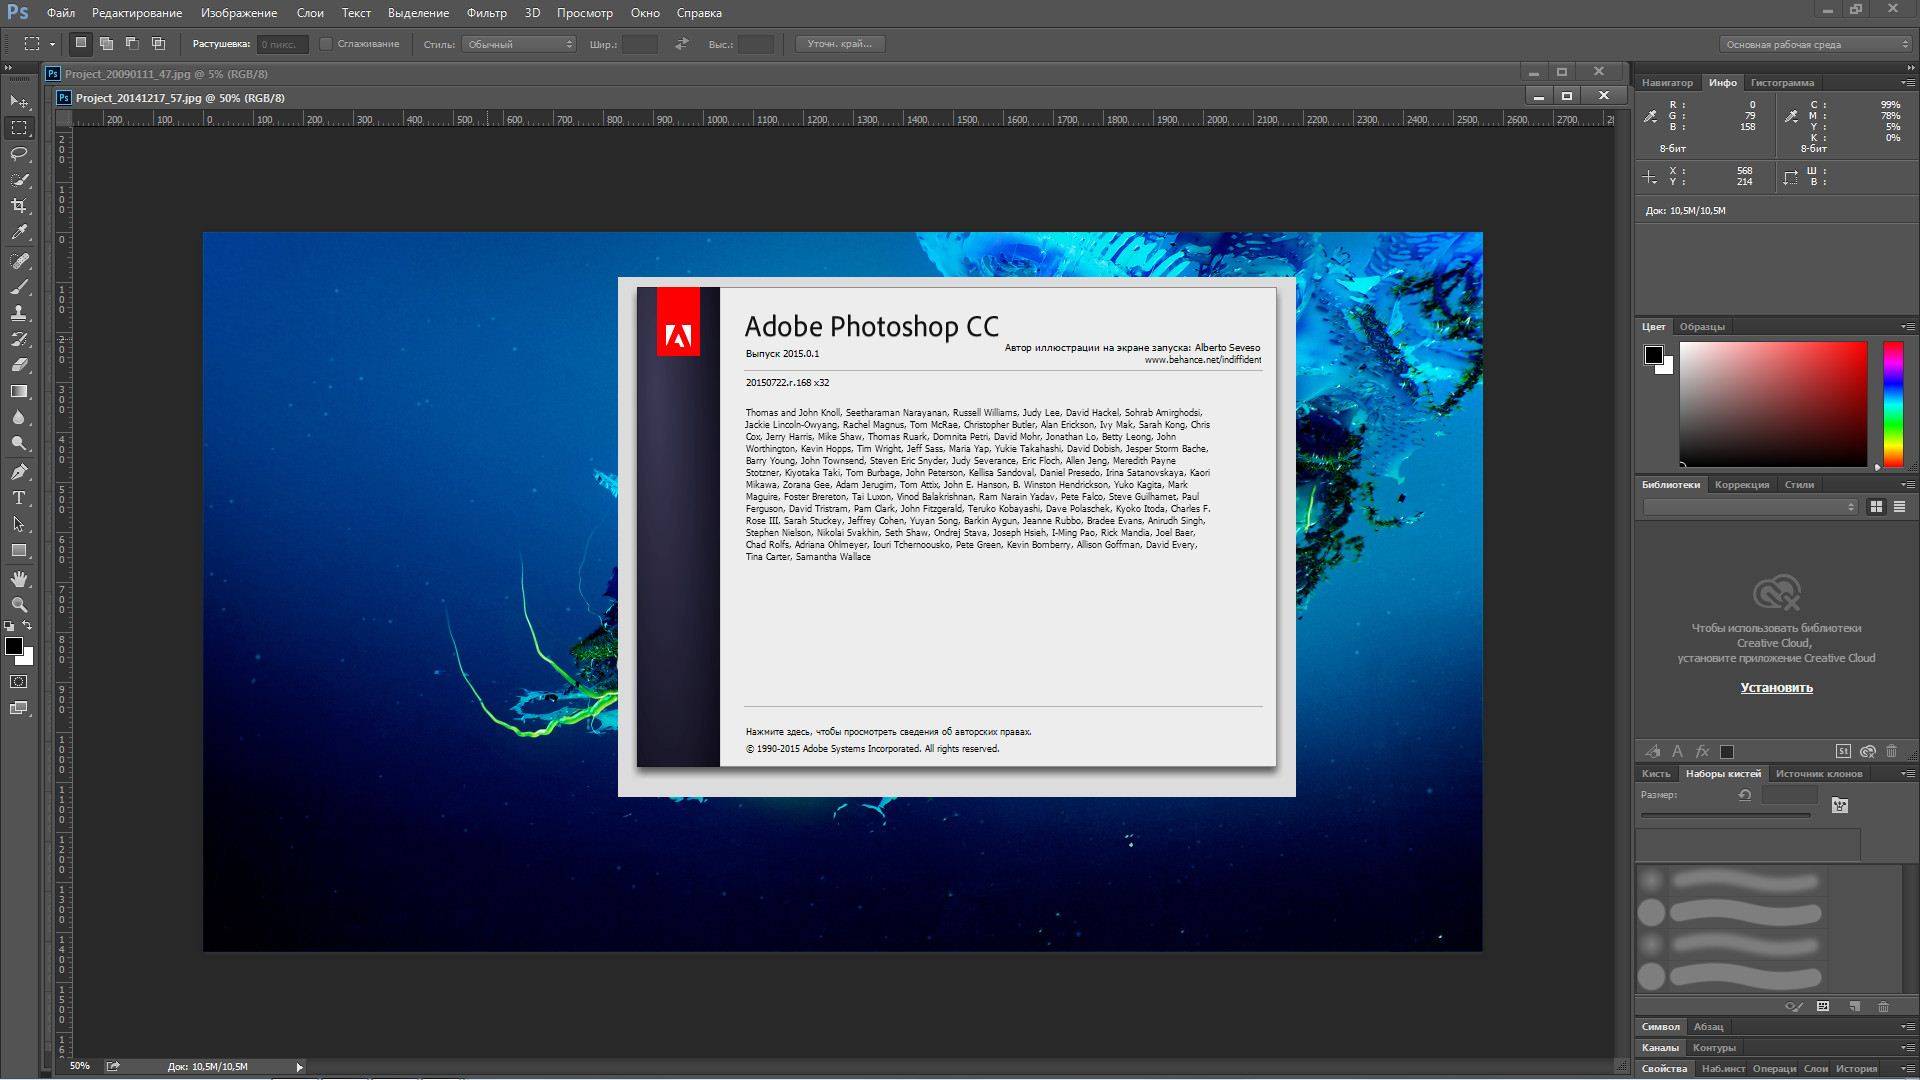Open the Color panel flyout menu

click(1907, 326)
